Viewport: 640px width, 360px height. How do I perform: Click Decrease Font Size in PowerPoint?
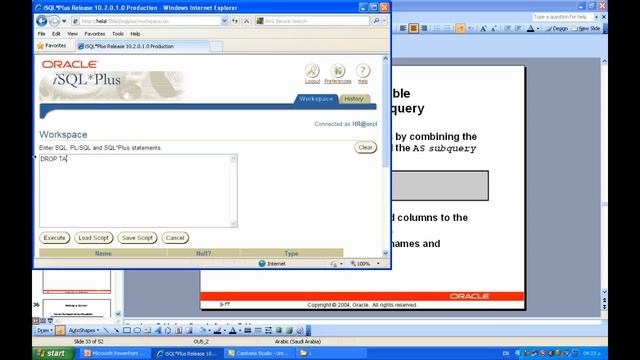493,28
